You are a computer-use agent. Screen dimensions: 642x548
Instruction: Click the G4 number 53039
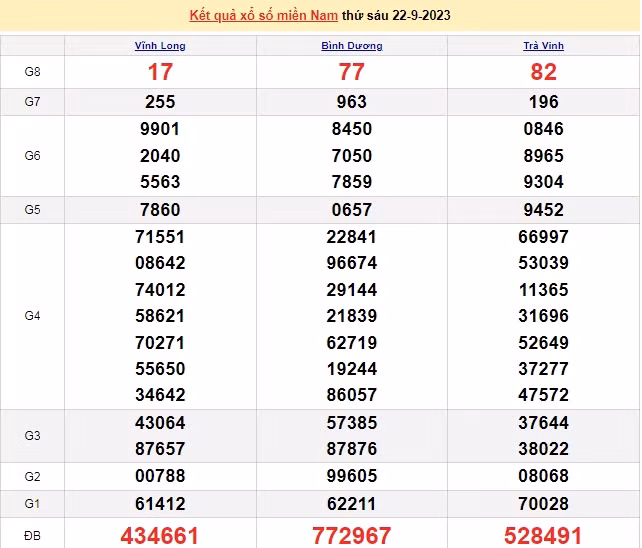(x=543, y=263)
